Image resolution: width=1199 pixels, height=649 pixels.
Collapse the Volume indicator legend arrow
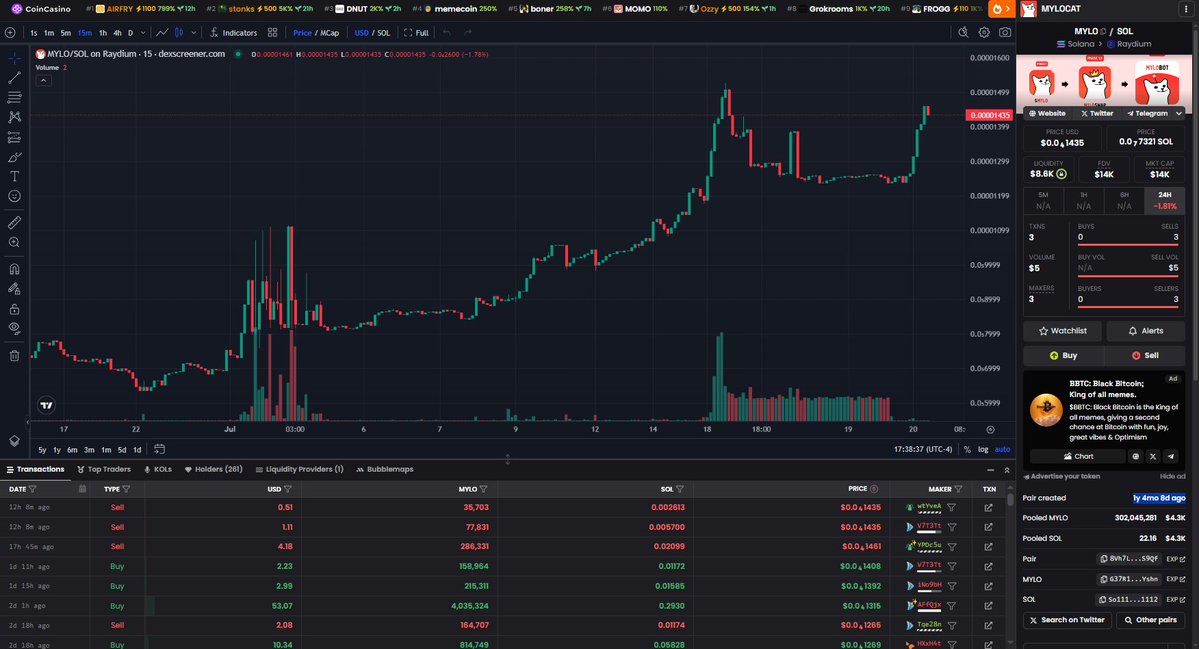coord(44,80)
